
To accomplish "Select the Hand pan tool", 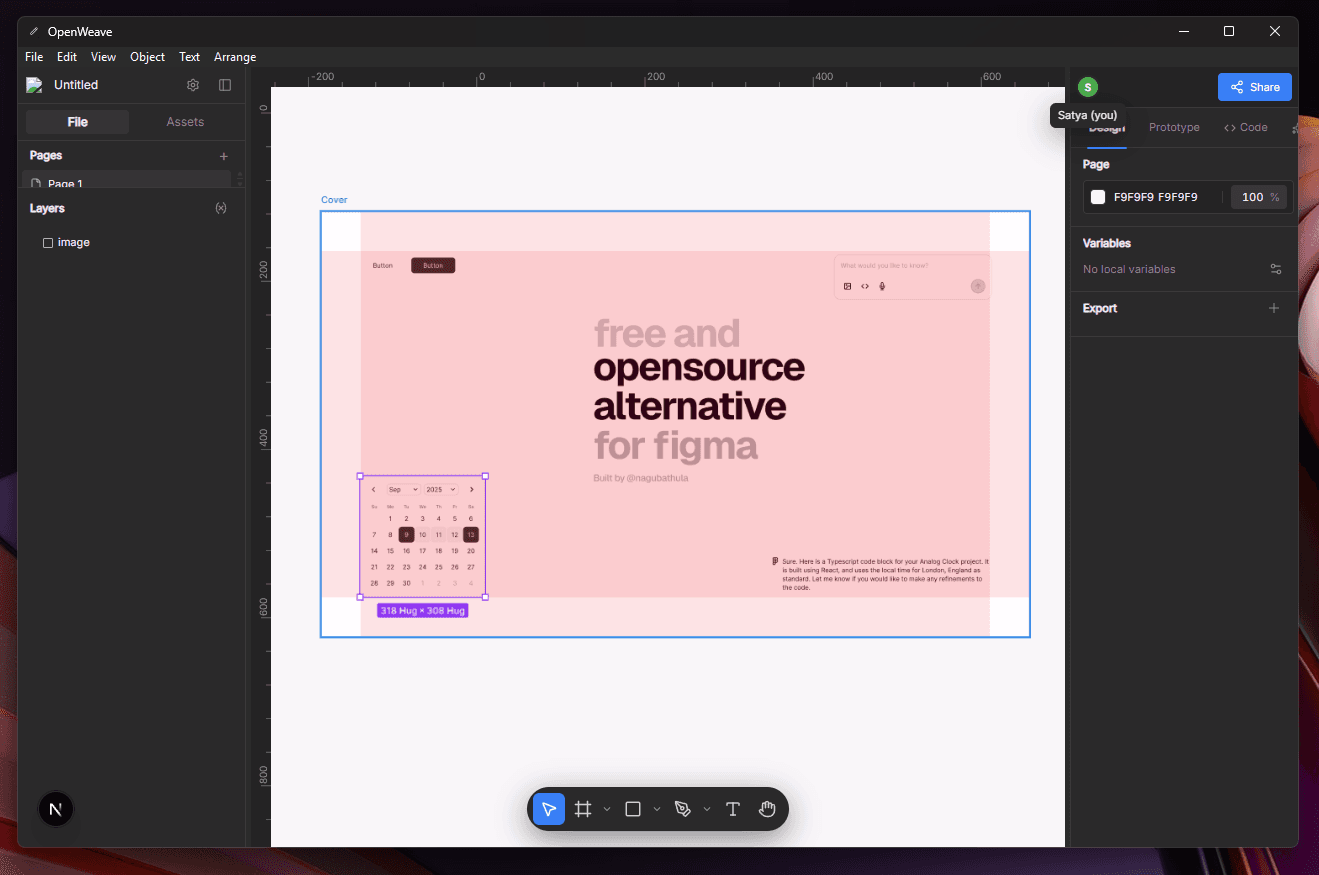I will coord(767,809).
